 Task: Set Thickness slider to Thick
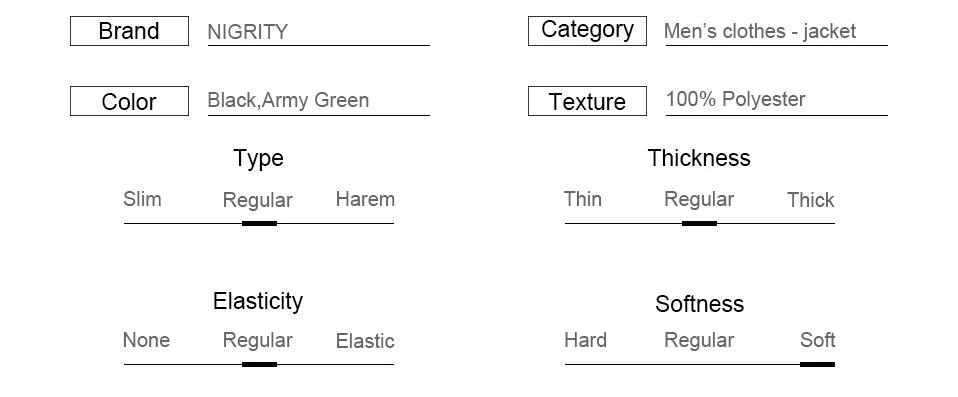pos(811,200)
